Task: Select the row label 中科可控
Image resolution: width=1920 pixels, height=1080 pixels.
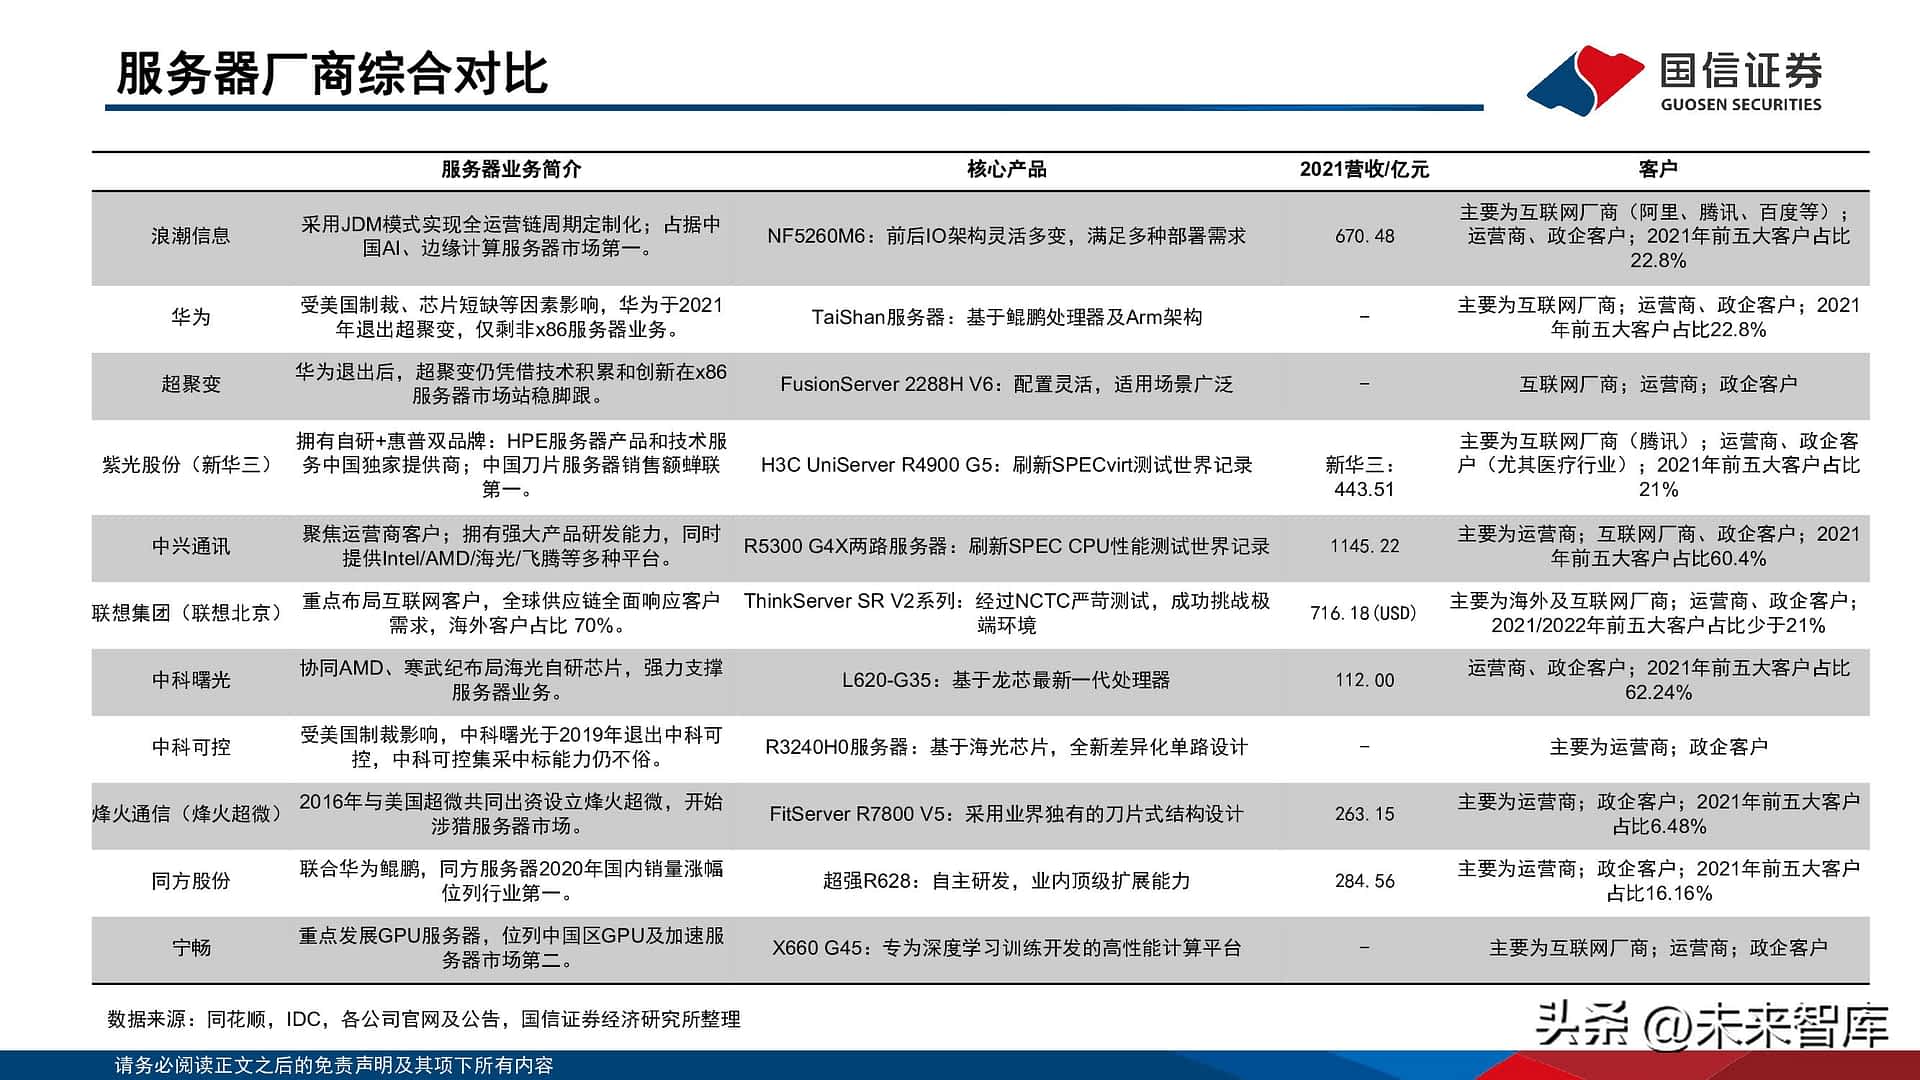Action: [190, 747]
